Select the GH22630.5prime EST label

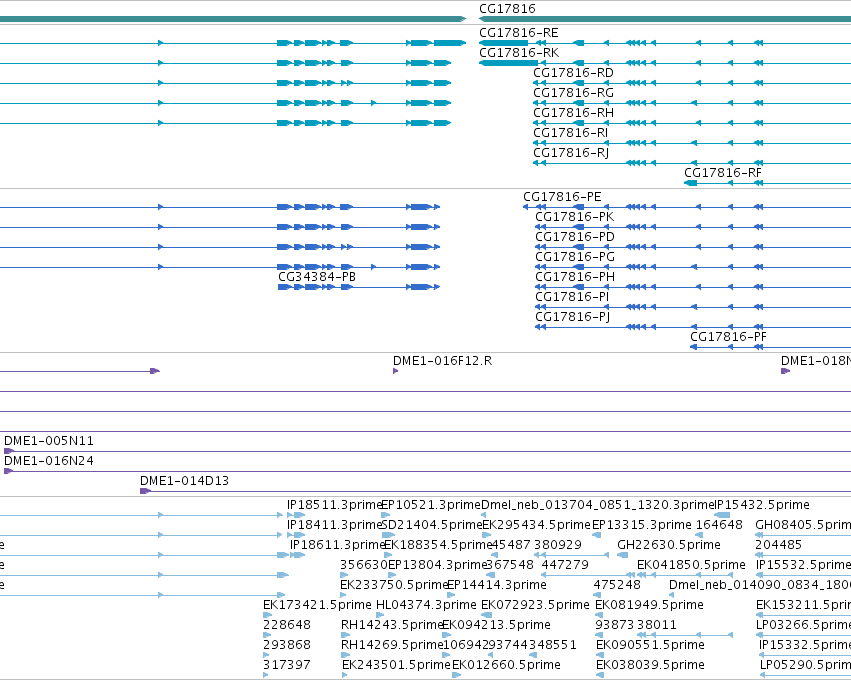669,545
